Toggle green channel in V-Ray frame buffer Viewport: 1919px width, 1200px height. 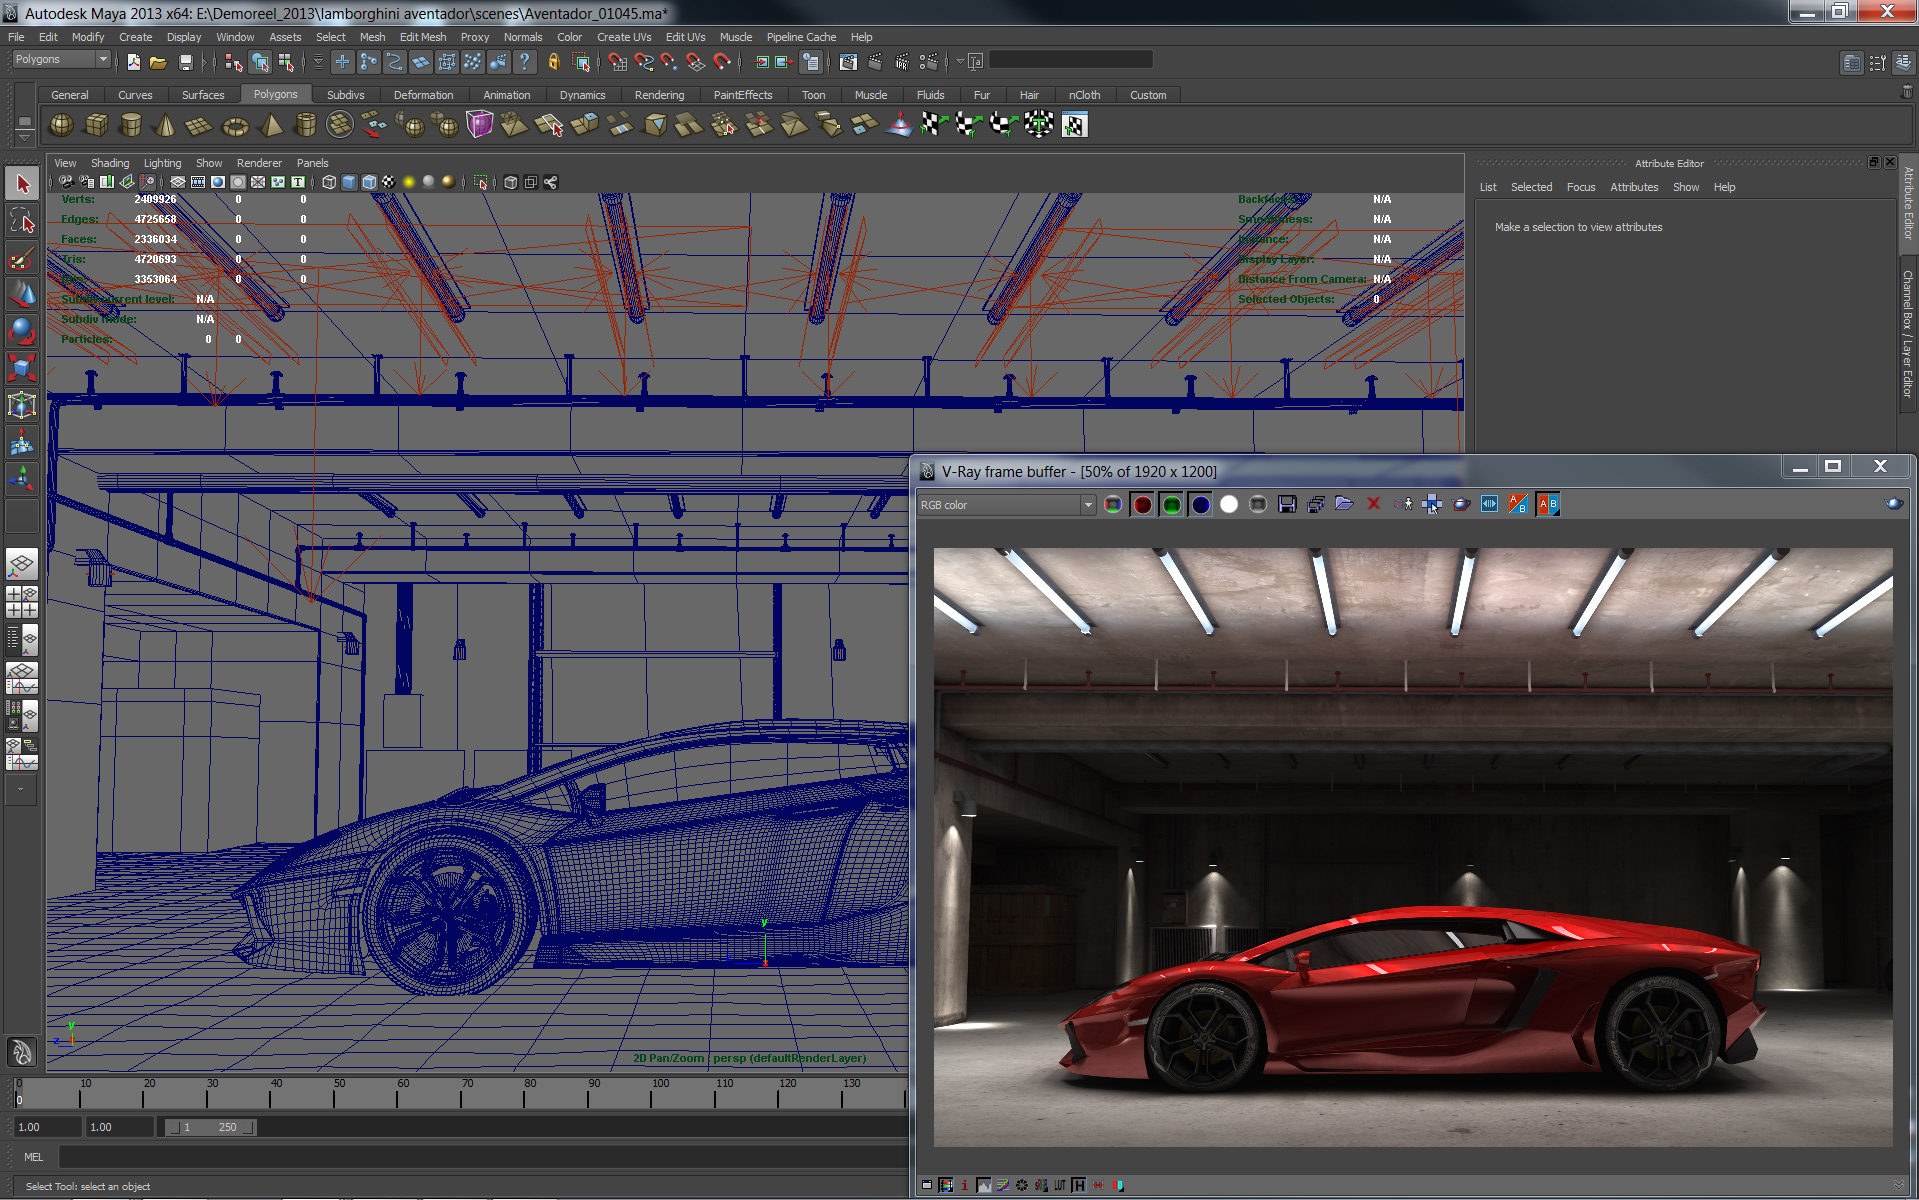pyautogui.click(x=1171, y=504)
